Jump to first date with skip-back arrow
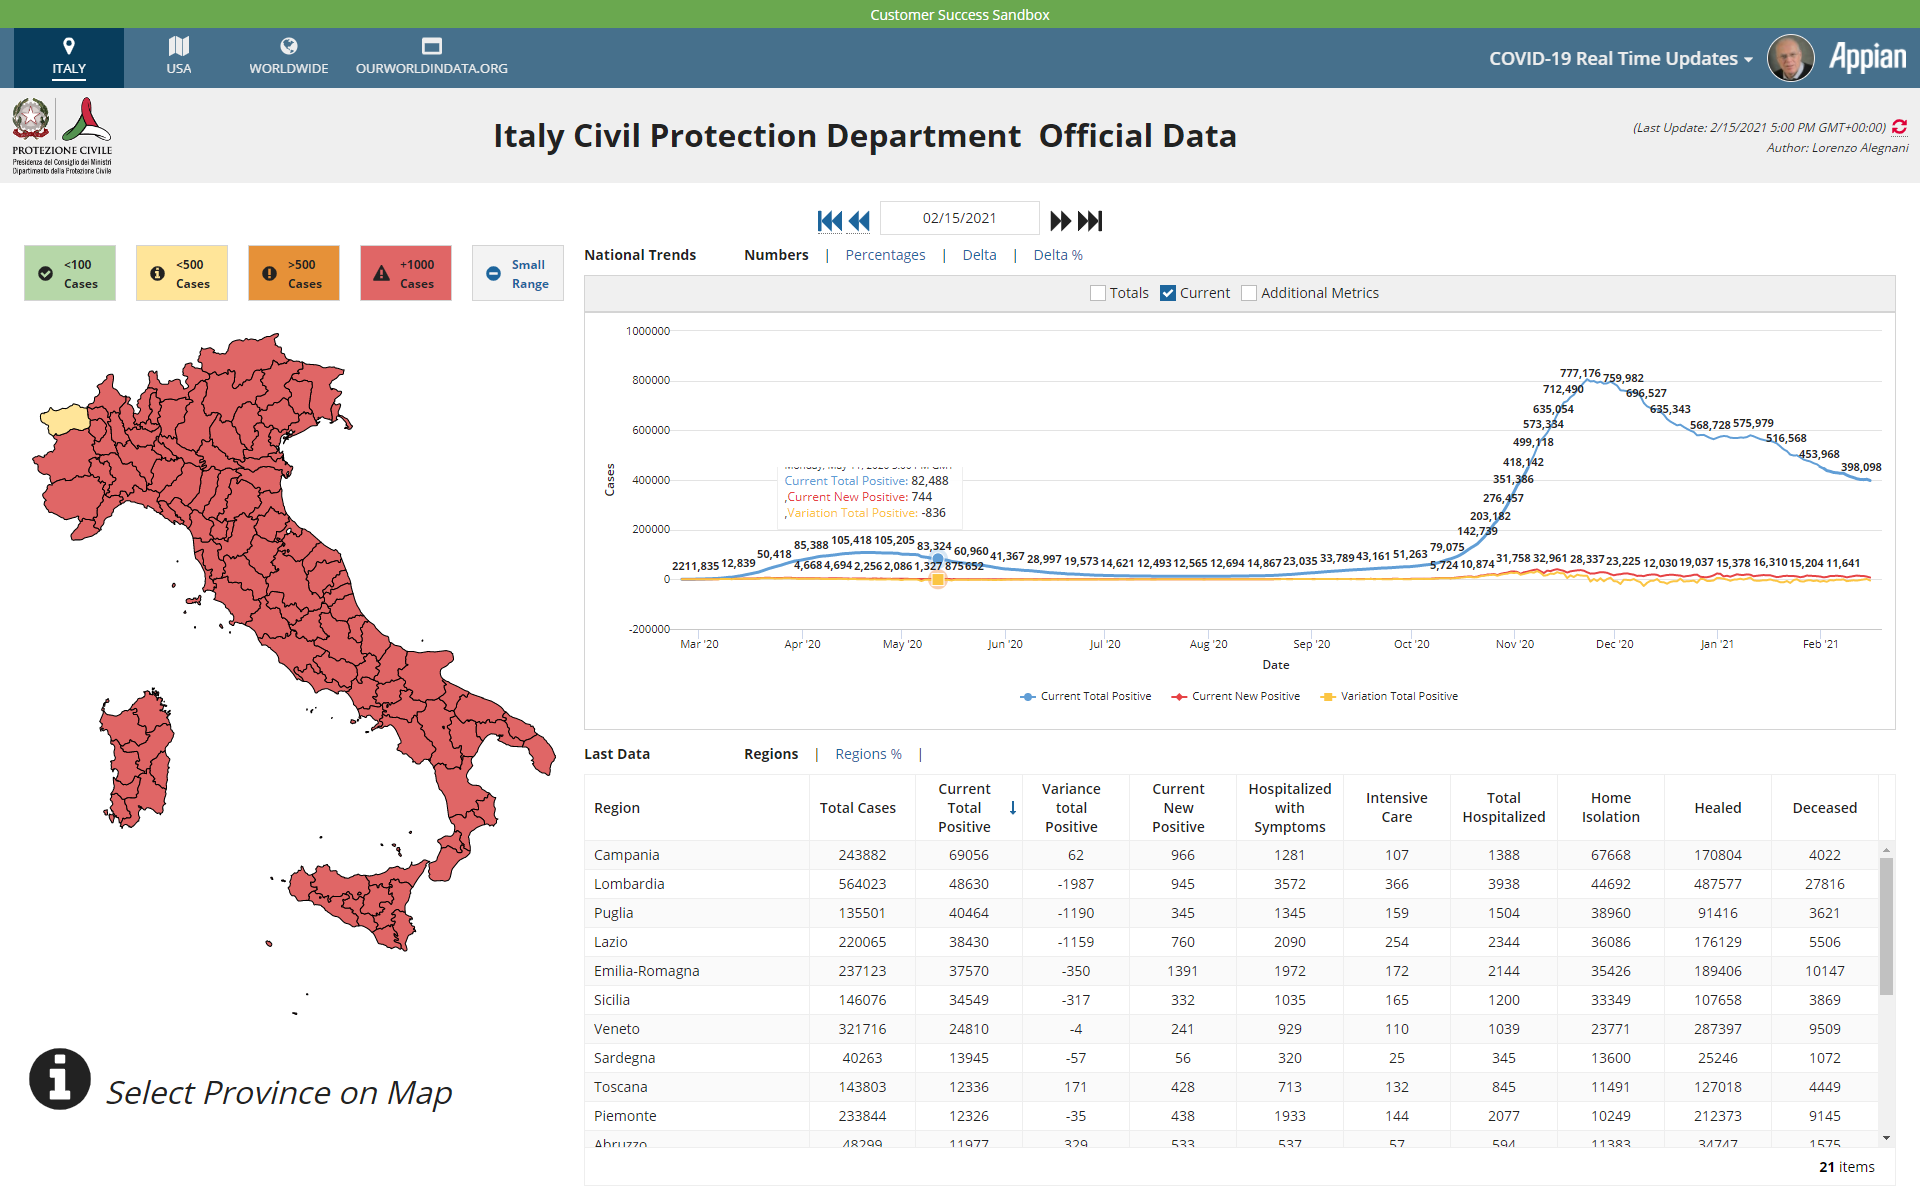 829,221
